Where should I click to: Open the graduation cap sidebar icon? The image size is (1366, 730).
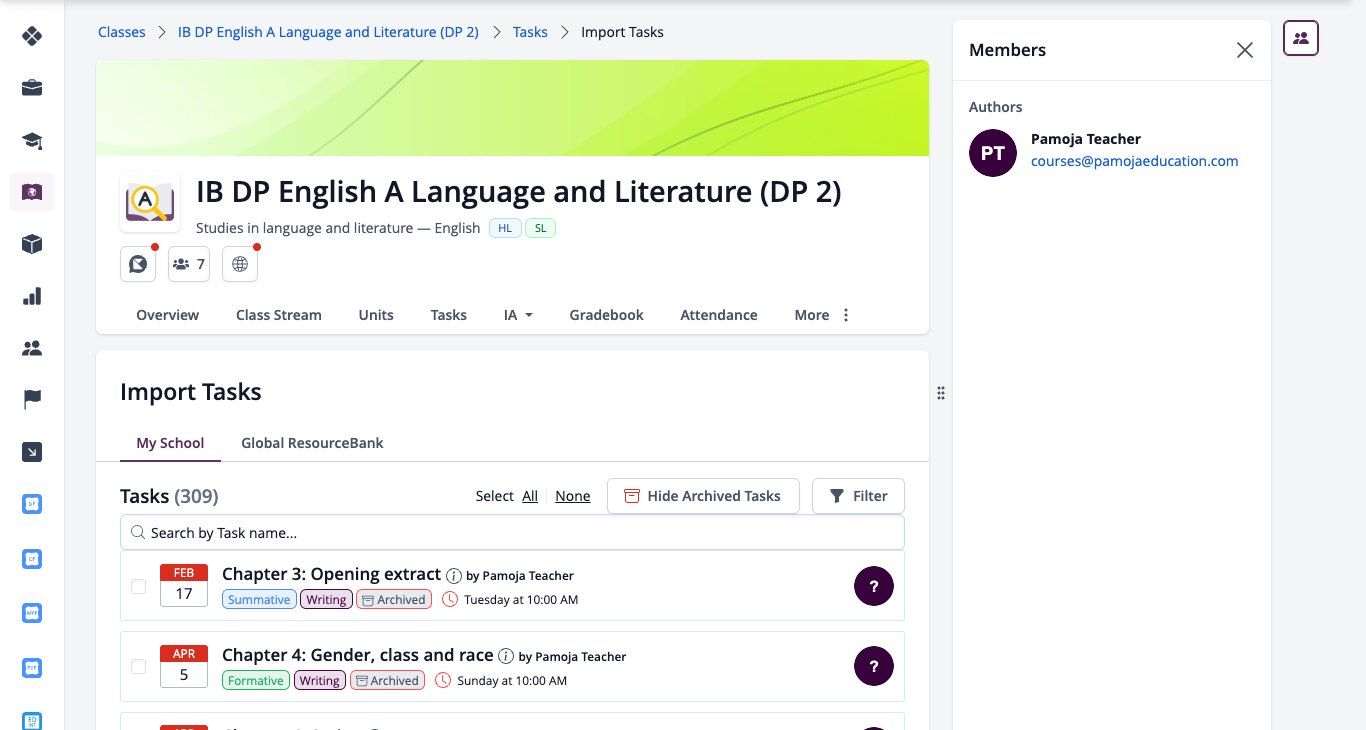(x=32, y=140)
